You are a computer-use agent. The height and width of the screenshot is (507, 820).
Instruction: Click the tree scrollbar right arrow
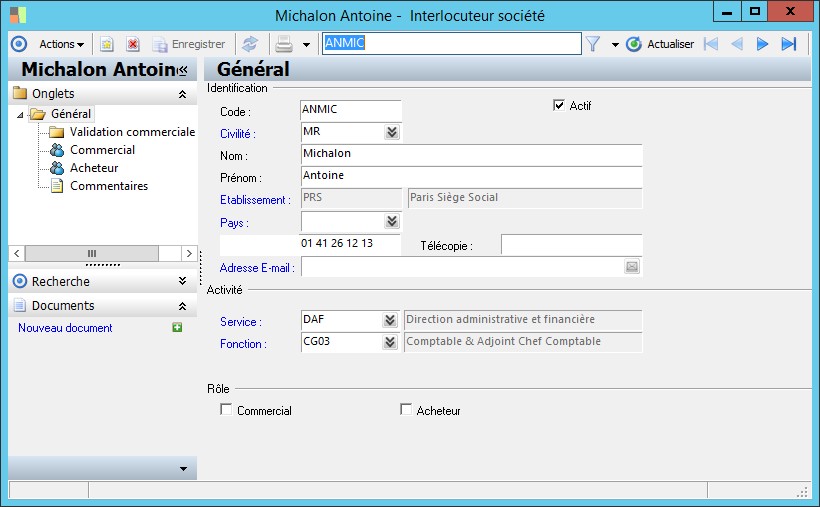point(189,253)
